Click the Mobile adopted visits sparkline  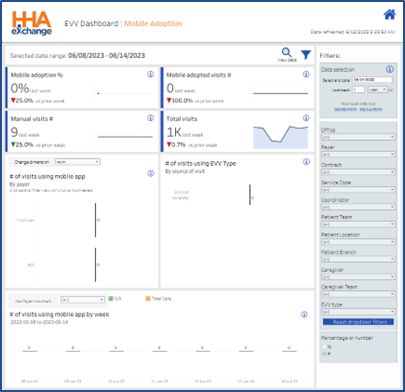[281, 93]
